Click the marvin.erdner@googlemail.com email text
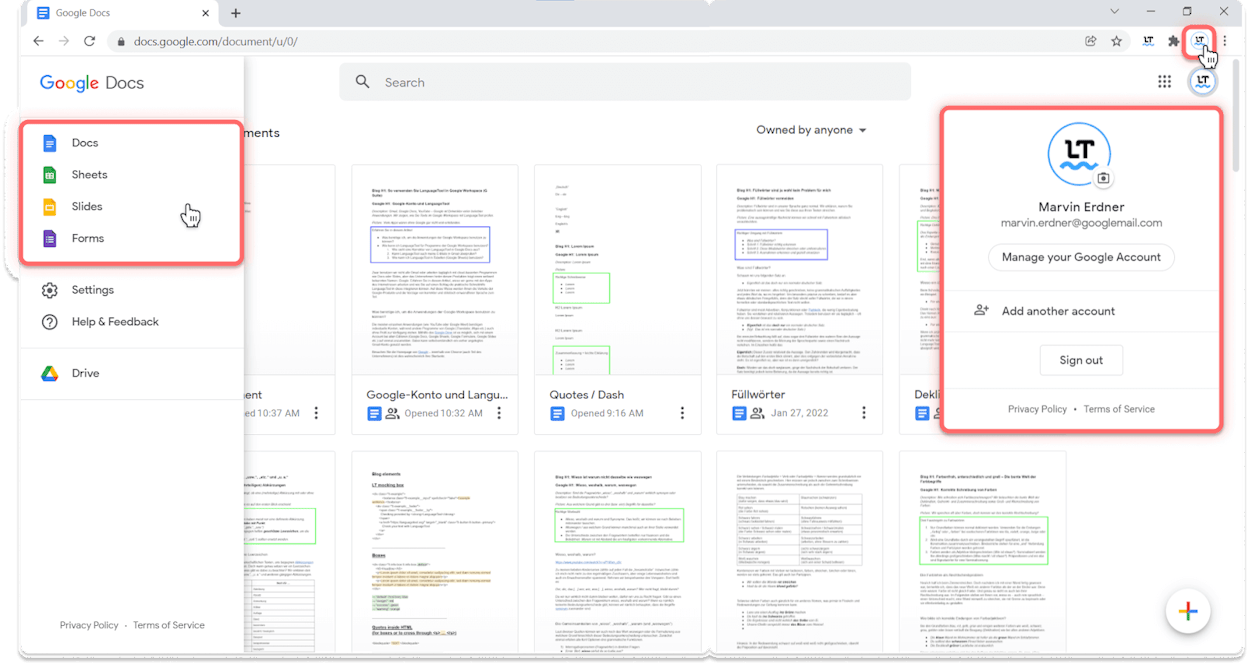Screen dimensions: 1248x664 point(1081,223)
